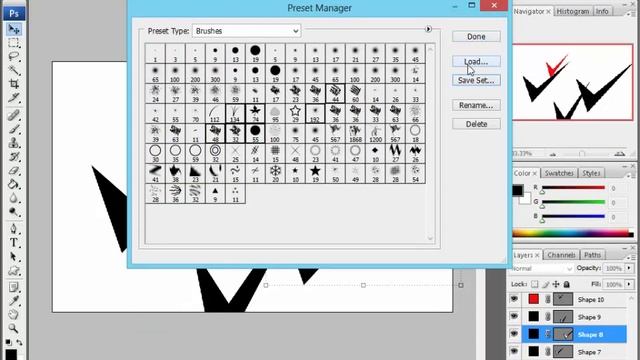Select the Dodge tool
The height and width of the screenshot is (360, 640).
coord(14,212)
